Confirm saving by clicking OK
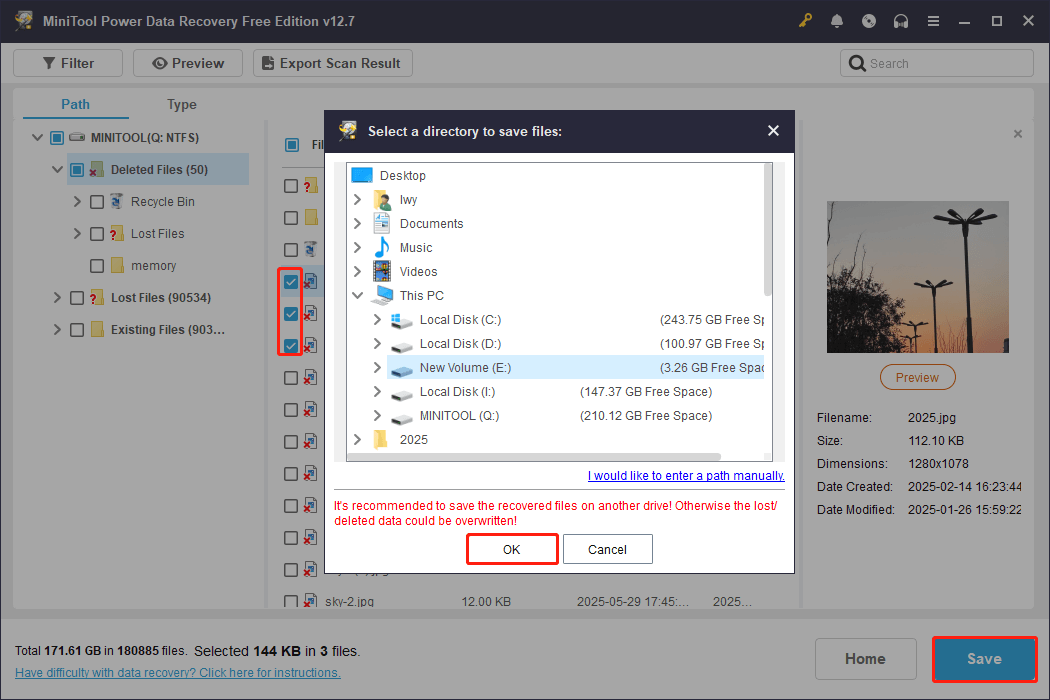 (512, 548)
